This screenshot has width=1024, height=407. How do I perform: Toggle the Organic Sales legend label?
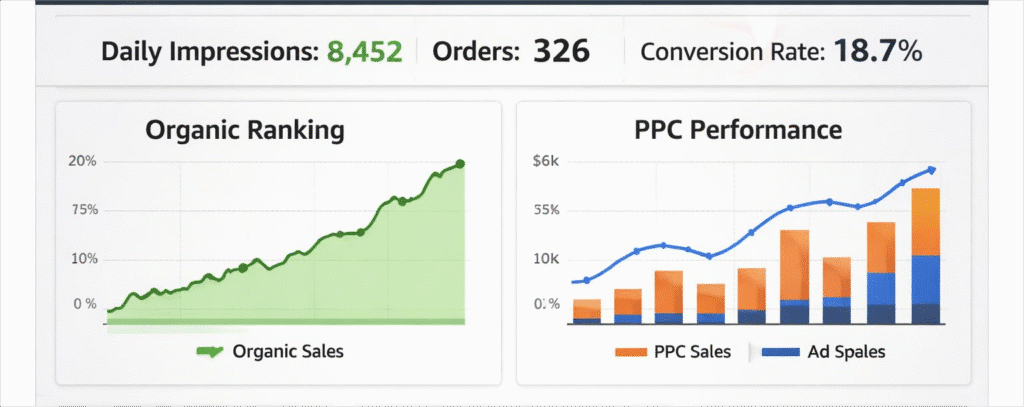point(287,352)
